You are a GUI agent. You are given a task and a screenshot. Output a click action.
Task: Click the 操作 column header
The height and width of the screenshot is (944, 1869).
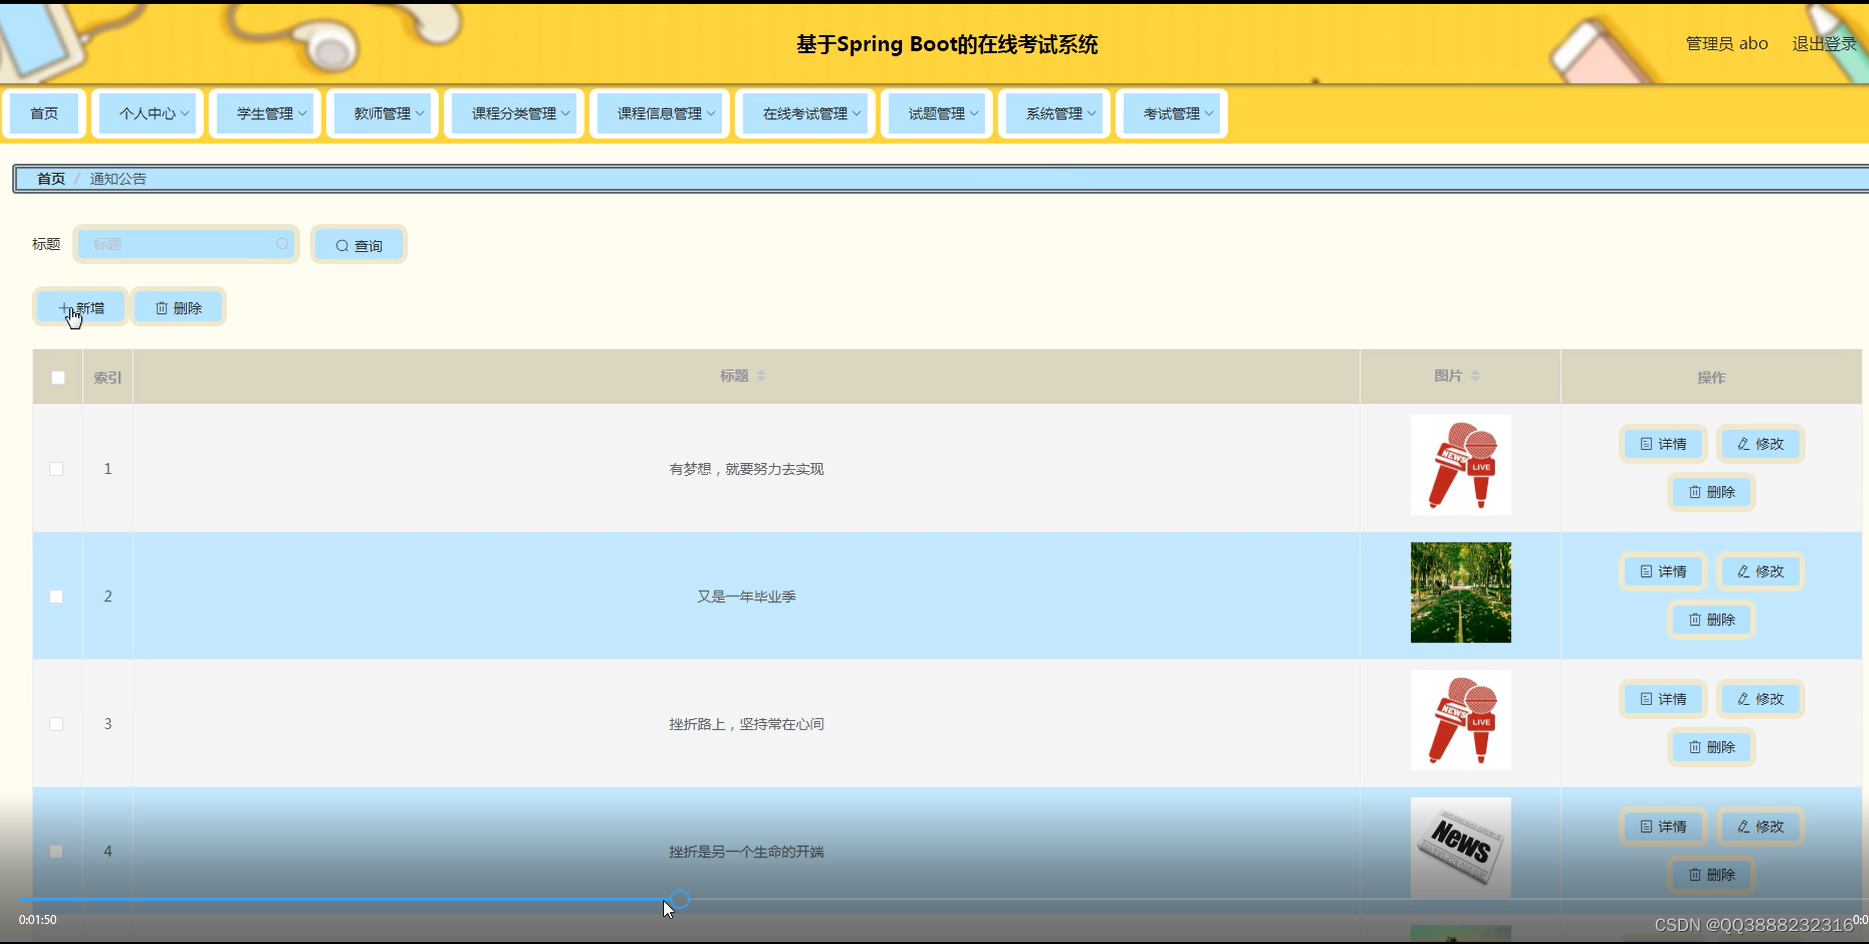coord(1711,378)
